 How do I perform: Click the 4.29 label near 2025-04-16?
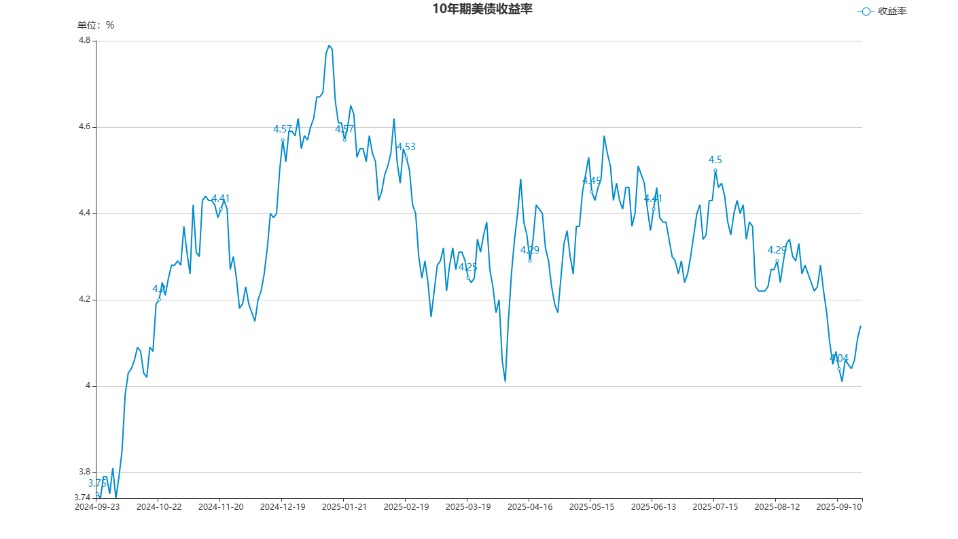530,250
